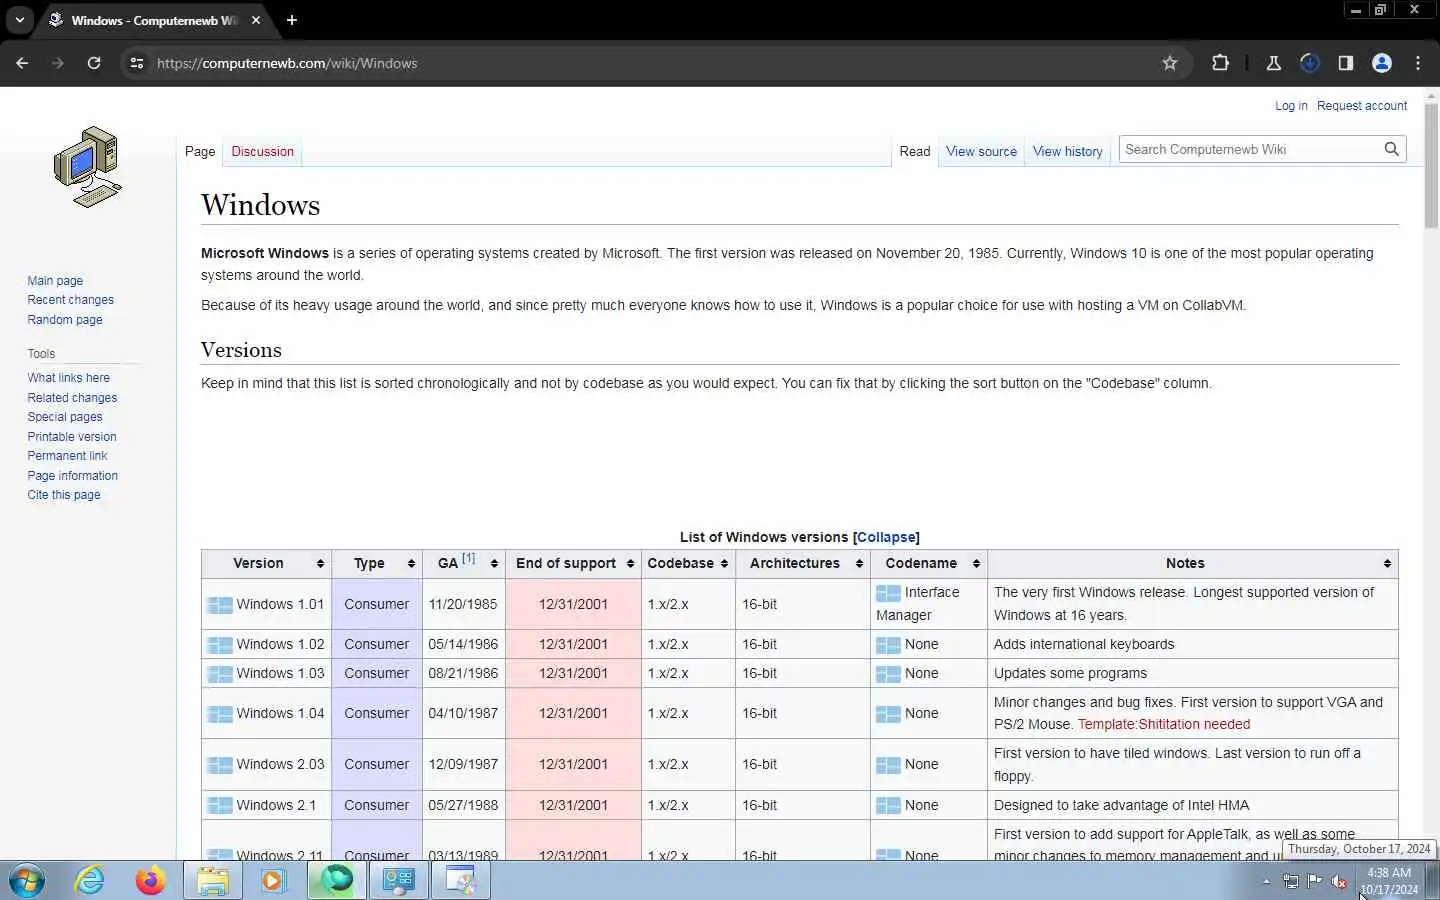Image resolution: width=1440 pixels, height=900 pixels.
Task: Sort table by GA column
Action: pos(494,564)
